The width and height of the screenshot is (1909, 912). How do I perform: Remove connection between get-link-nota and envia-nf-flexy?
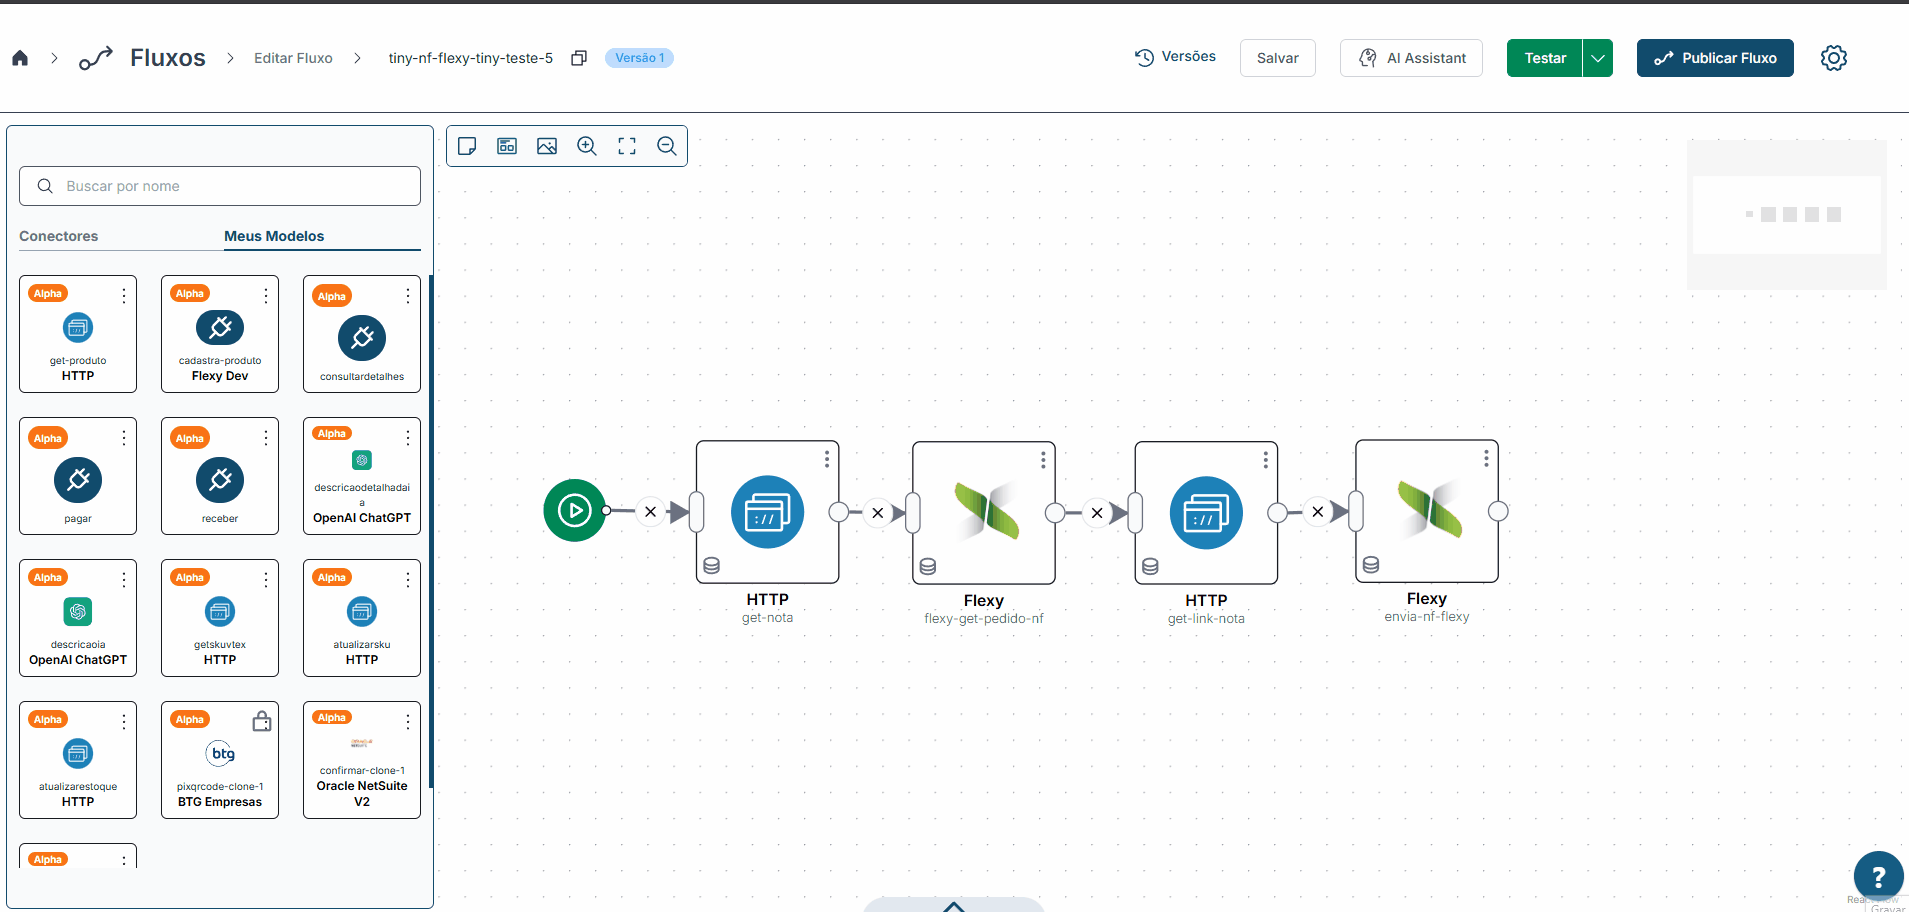[1318, 512]
